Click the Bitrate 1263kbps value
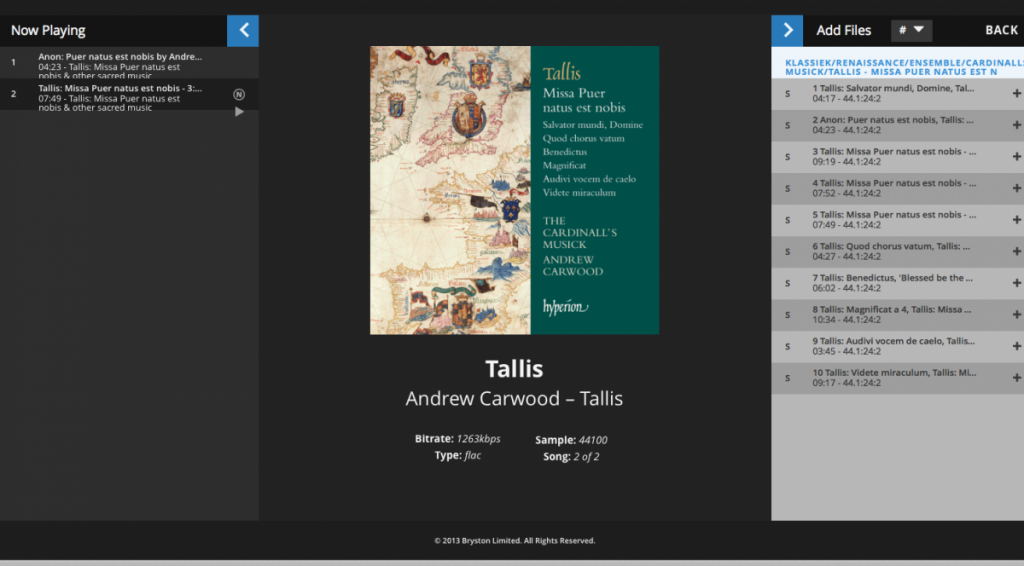 478,439
